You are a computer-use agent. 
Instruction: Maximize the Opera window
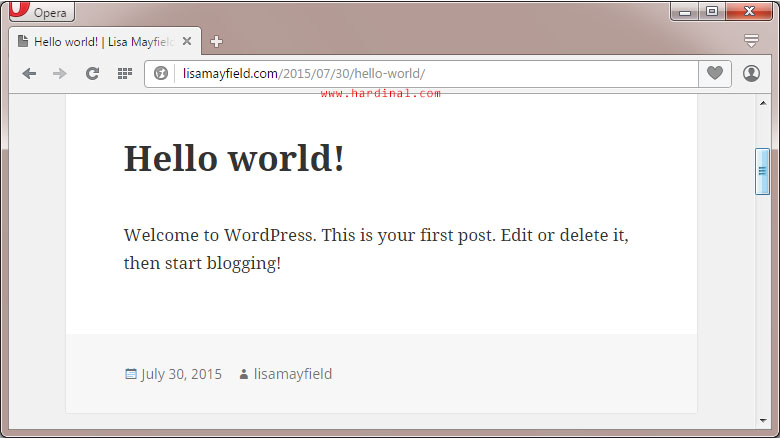(x=712, y=11)
